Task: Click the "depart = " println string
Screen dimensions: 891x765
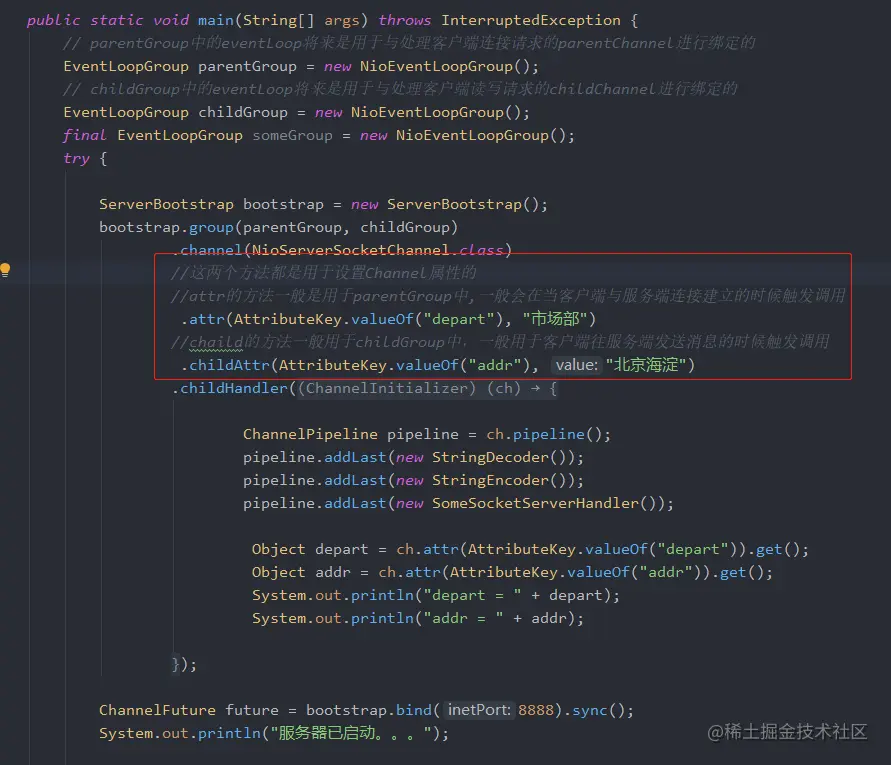Action: pos(472,595)
